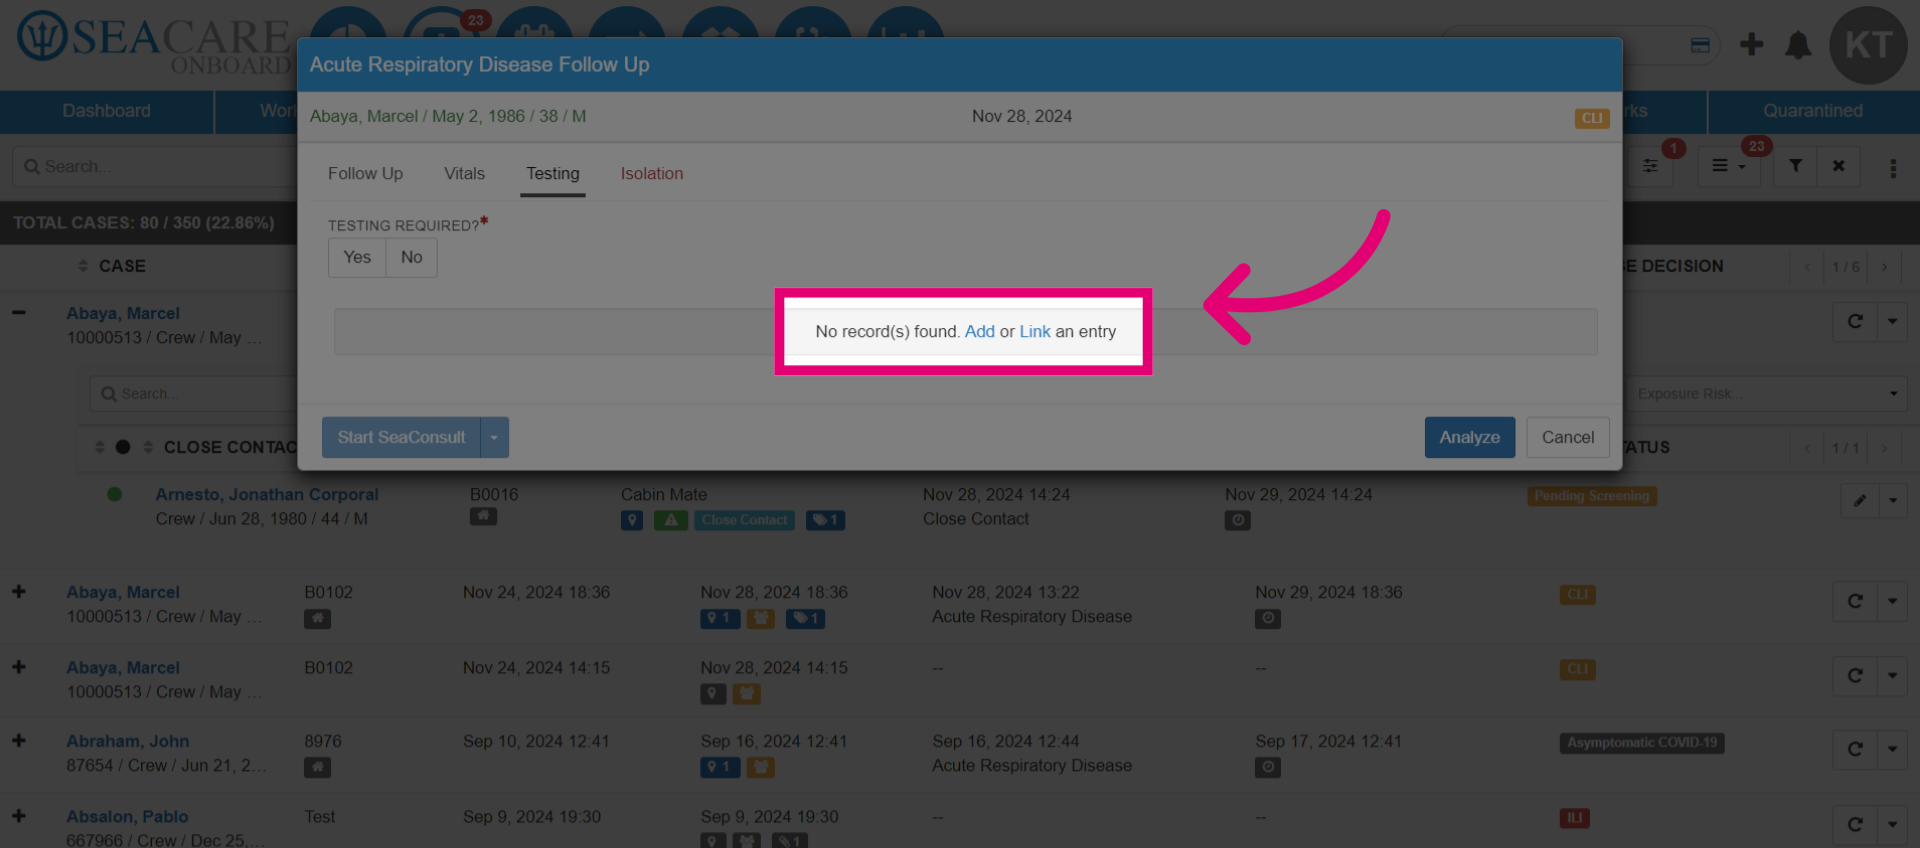Open the Follow Up tab
Viewport: 1920px width, 848px height.
pyautogui.click(x=365, y=173)
